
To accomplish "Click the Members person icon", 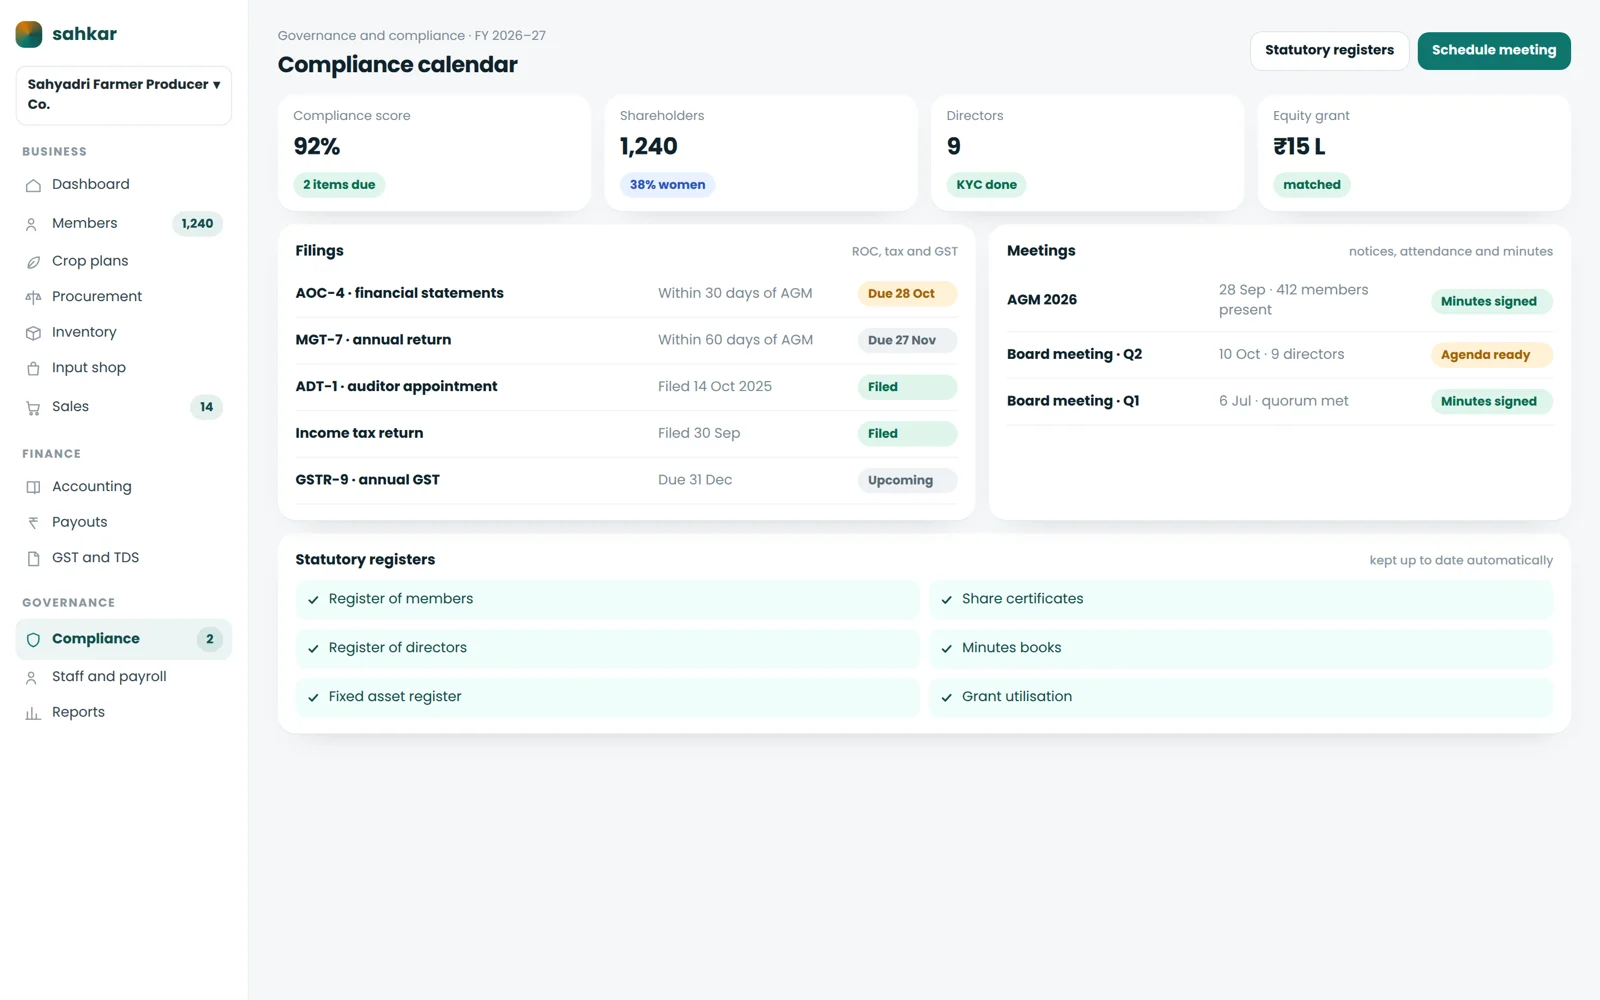I will [x=33, y=224].
